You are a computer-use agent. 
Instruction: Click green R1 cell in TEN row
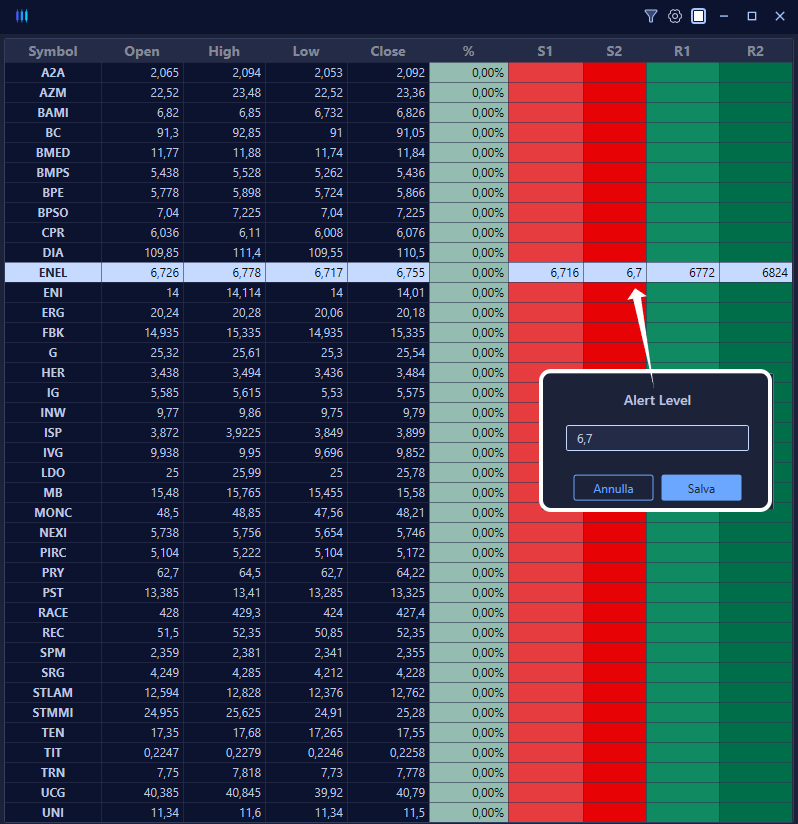(683, 733)
